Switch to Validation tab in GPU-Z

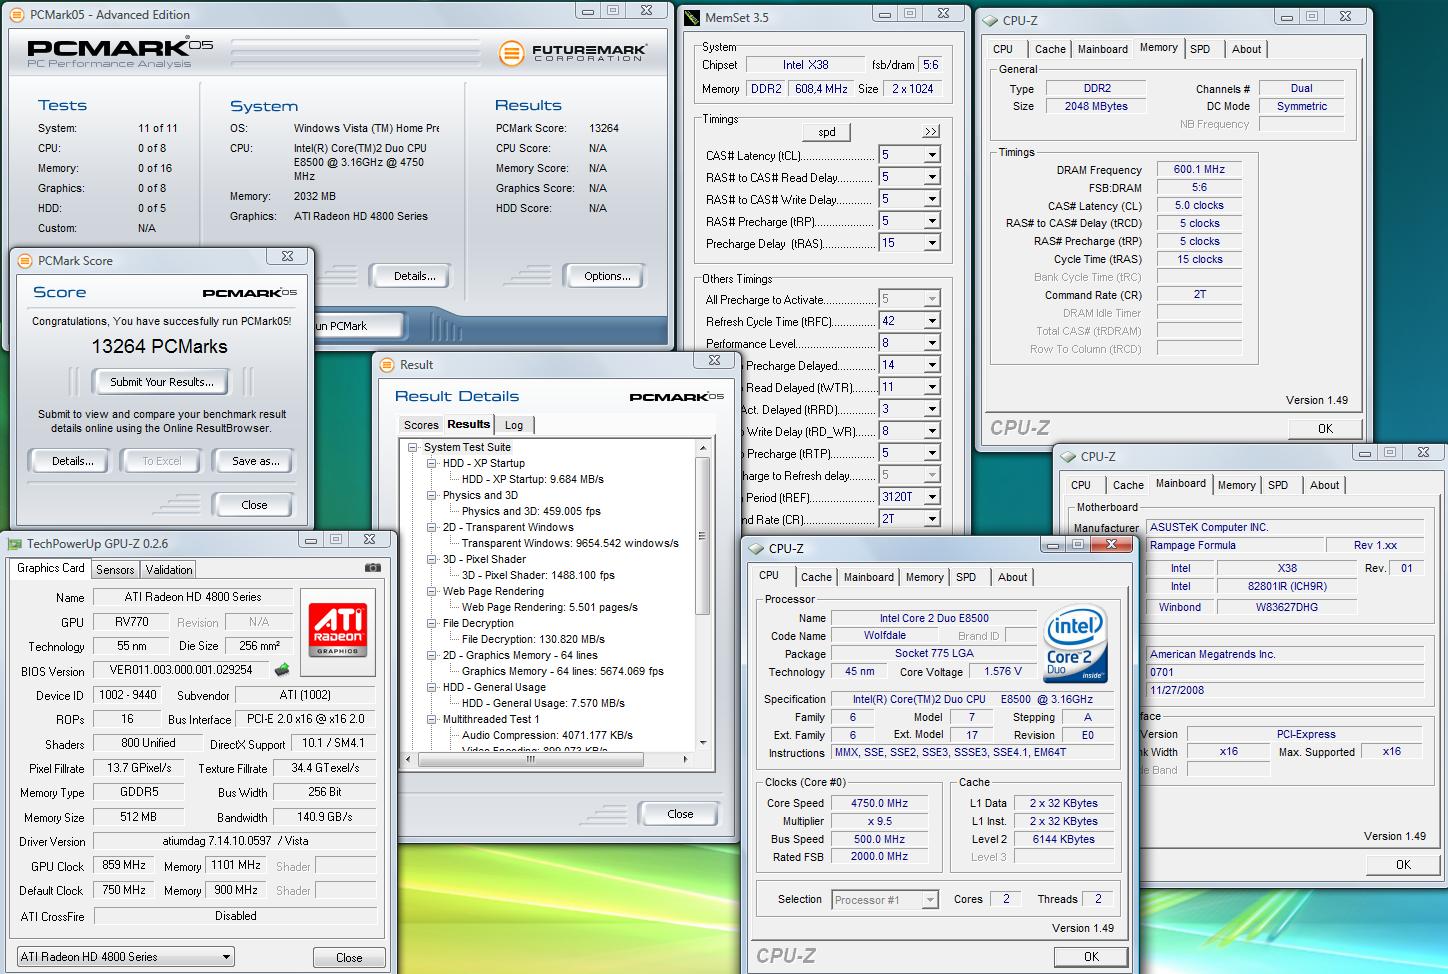169,570
